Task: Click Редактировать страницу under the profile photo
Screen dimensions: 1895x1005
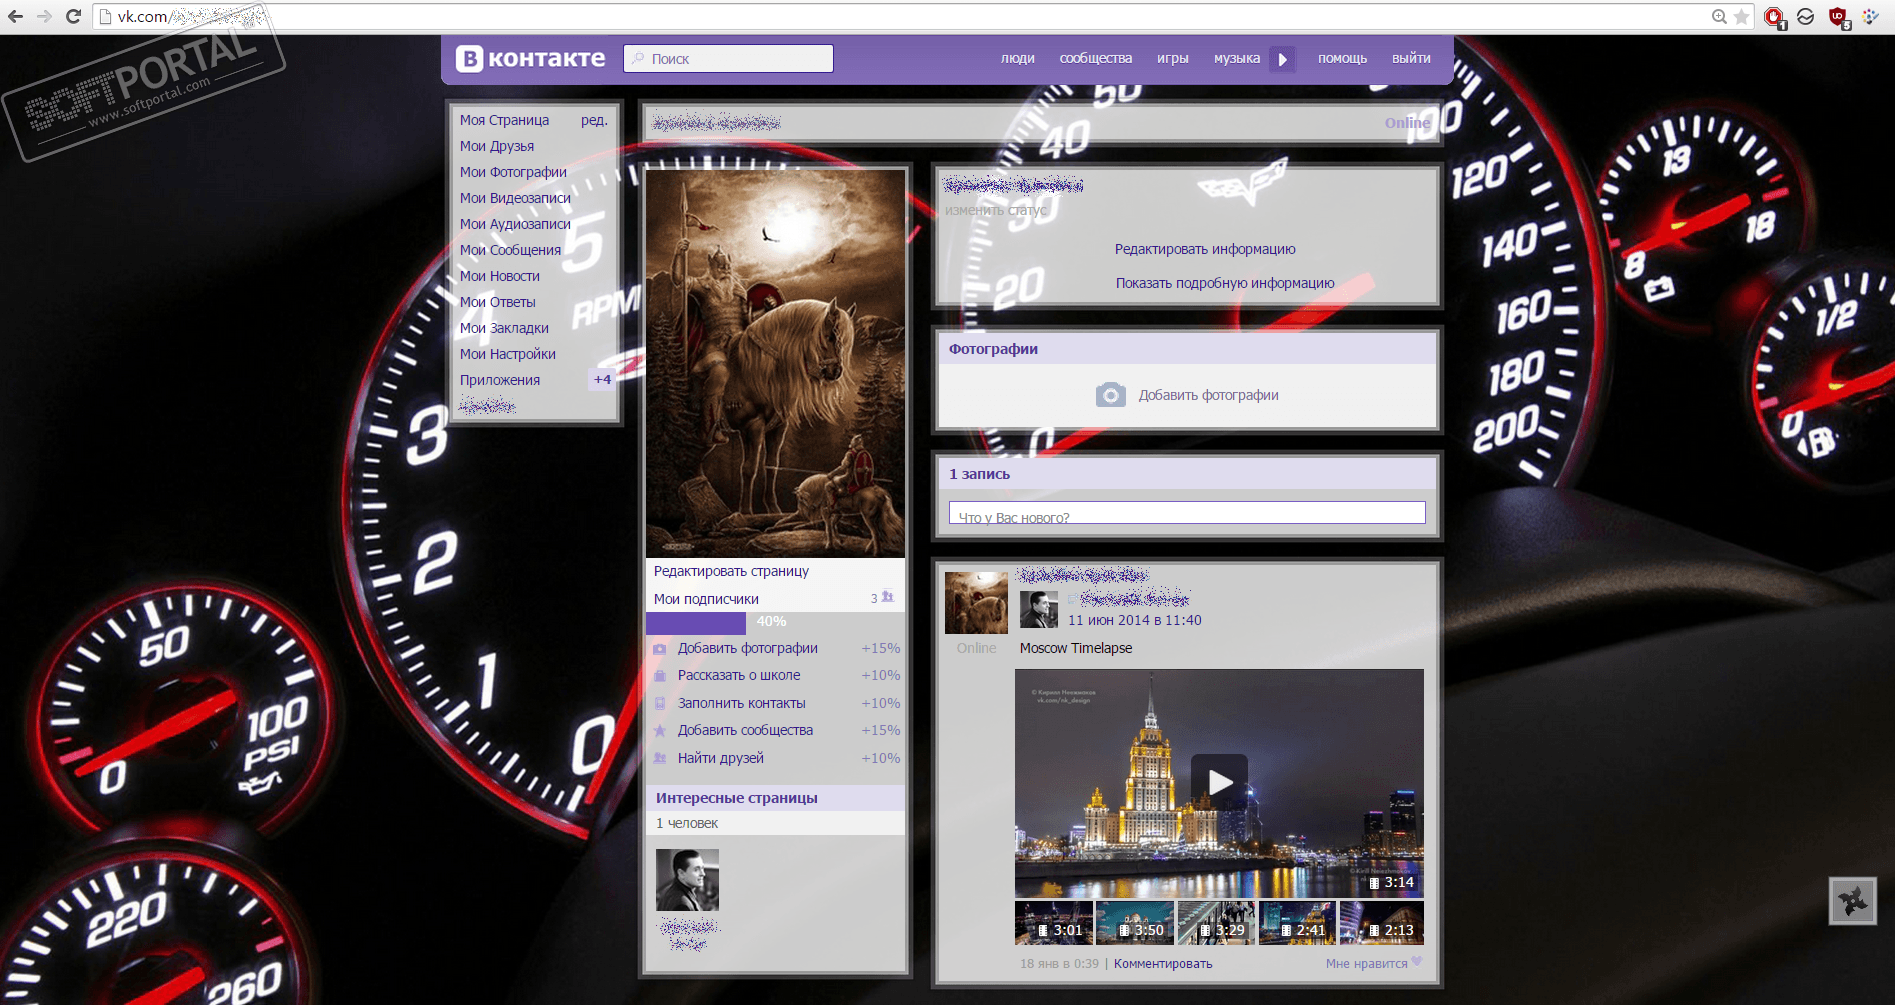Action: [x=731, y=571]
